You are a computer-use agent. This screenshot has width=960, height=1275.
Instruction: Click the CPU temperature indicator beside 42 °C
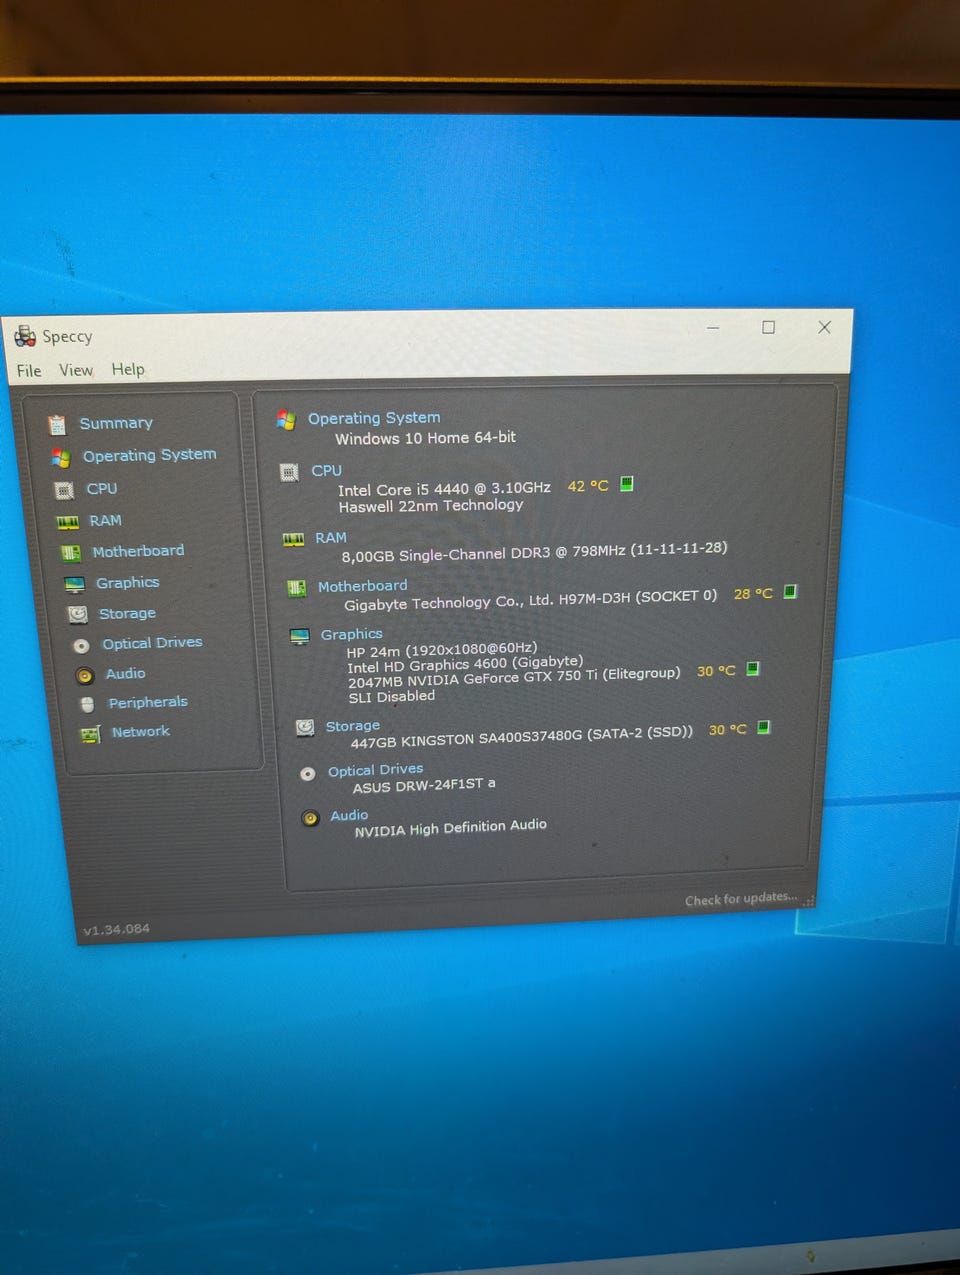pyautogui.click(x=627, y=484)
